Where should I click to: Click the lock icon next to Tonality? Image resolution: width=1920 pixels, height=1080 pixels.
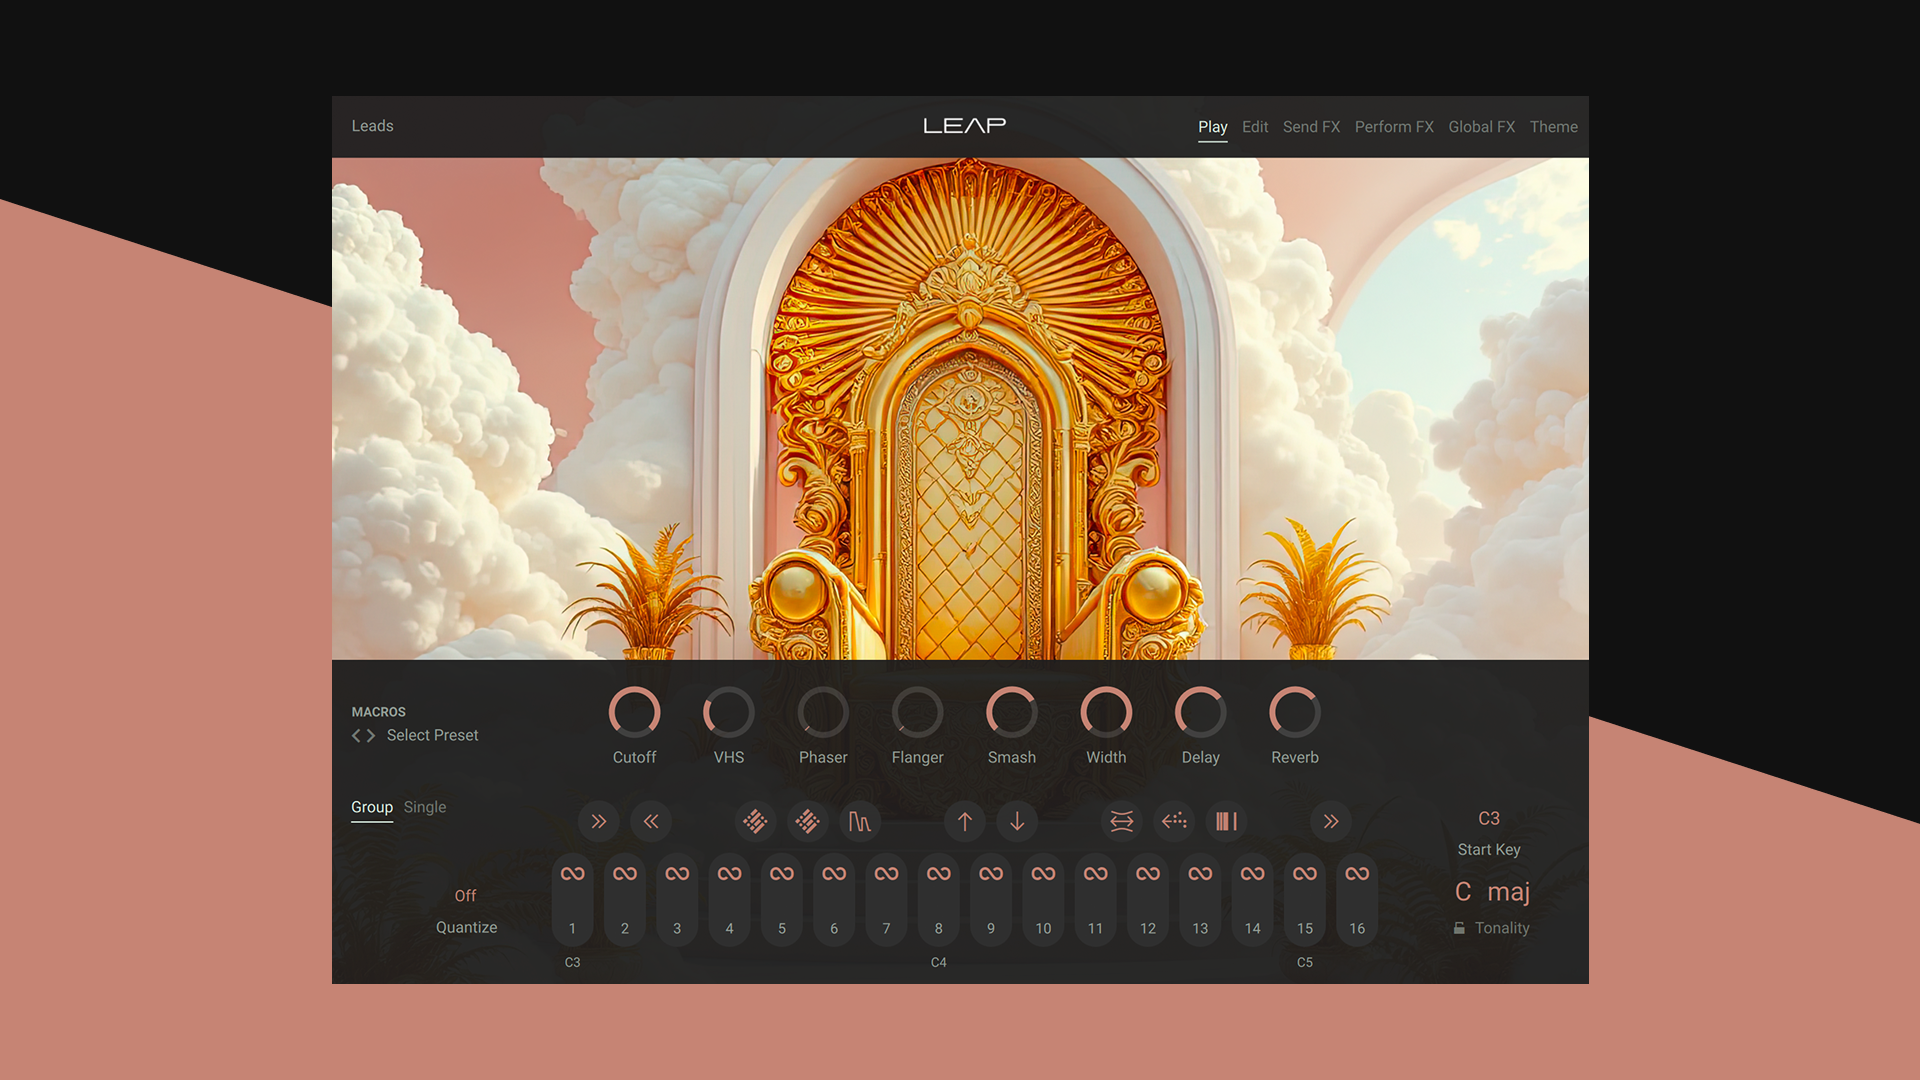pos(1460,928)
